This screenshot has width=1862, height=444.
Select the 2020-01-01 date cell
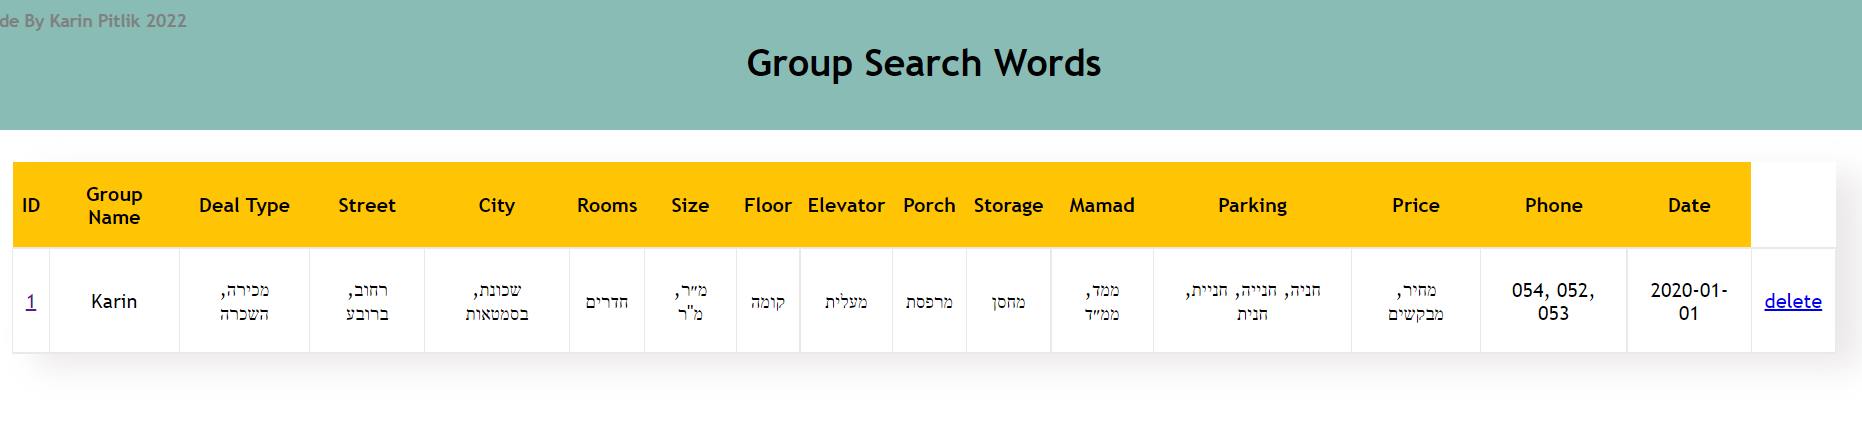coord(1689,301)
